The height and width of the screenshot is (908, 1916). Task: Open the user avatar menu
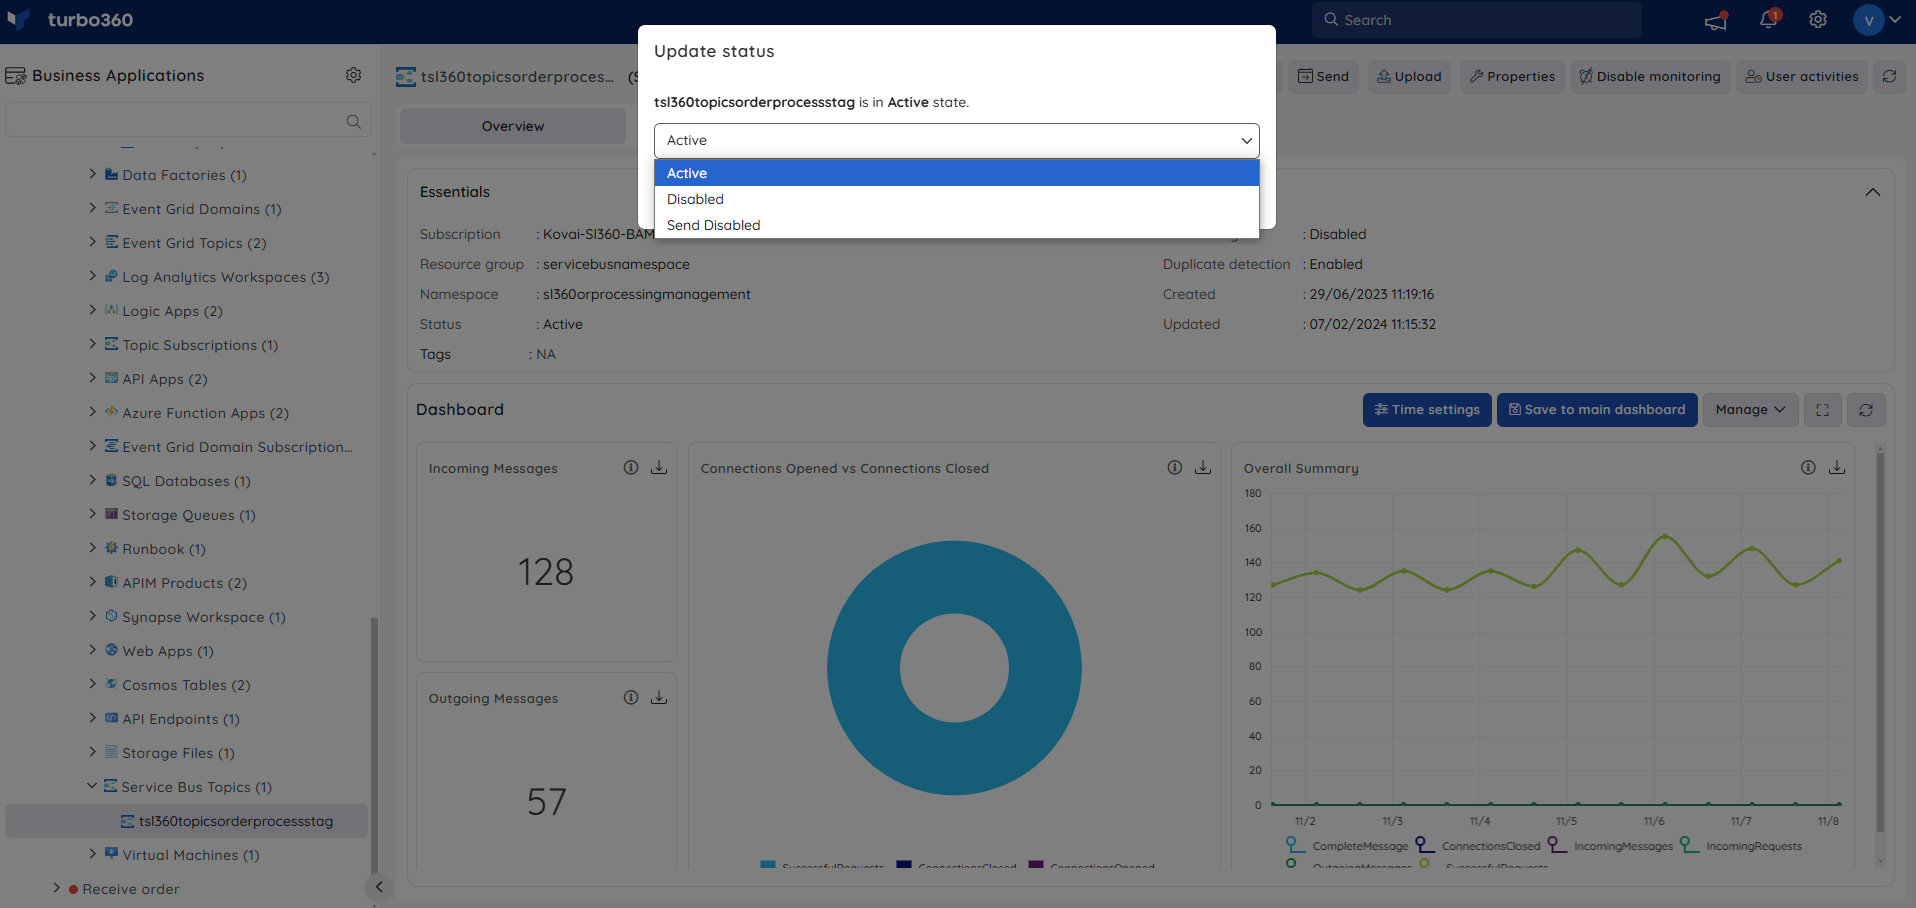point(1877,20)
